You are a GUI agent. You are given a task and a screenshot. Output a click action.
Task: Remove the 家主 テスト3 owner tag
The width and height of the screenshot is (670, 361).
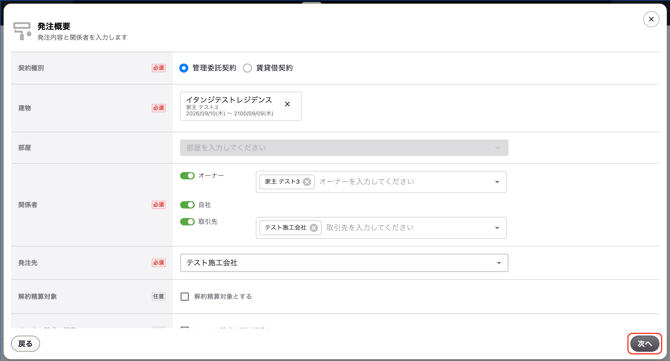coord(307,182)
